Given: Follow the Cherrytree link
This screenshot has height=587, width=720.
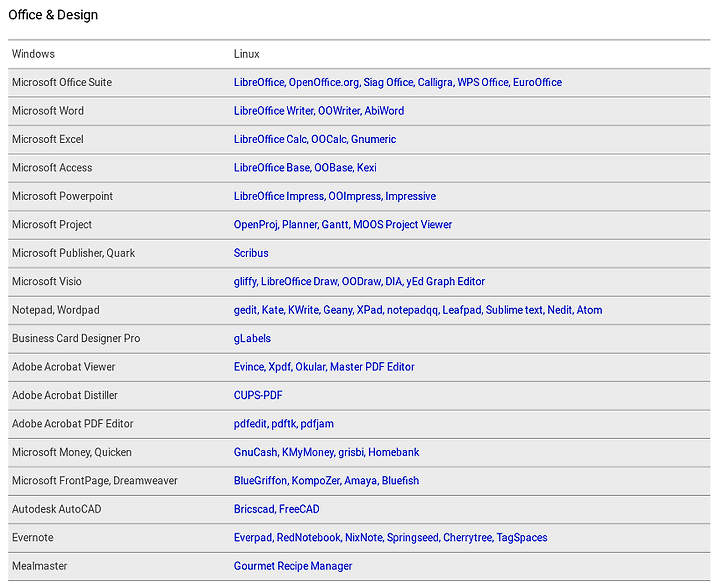Looking at the screenshot, I should [467, 538].
